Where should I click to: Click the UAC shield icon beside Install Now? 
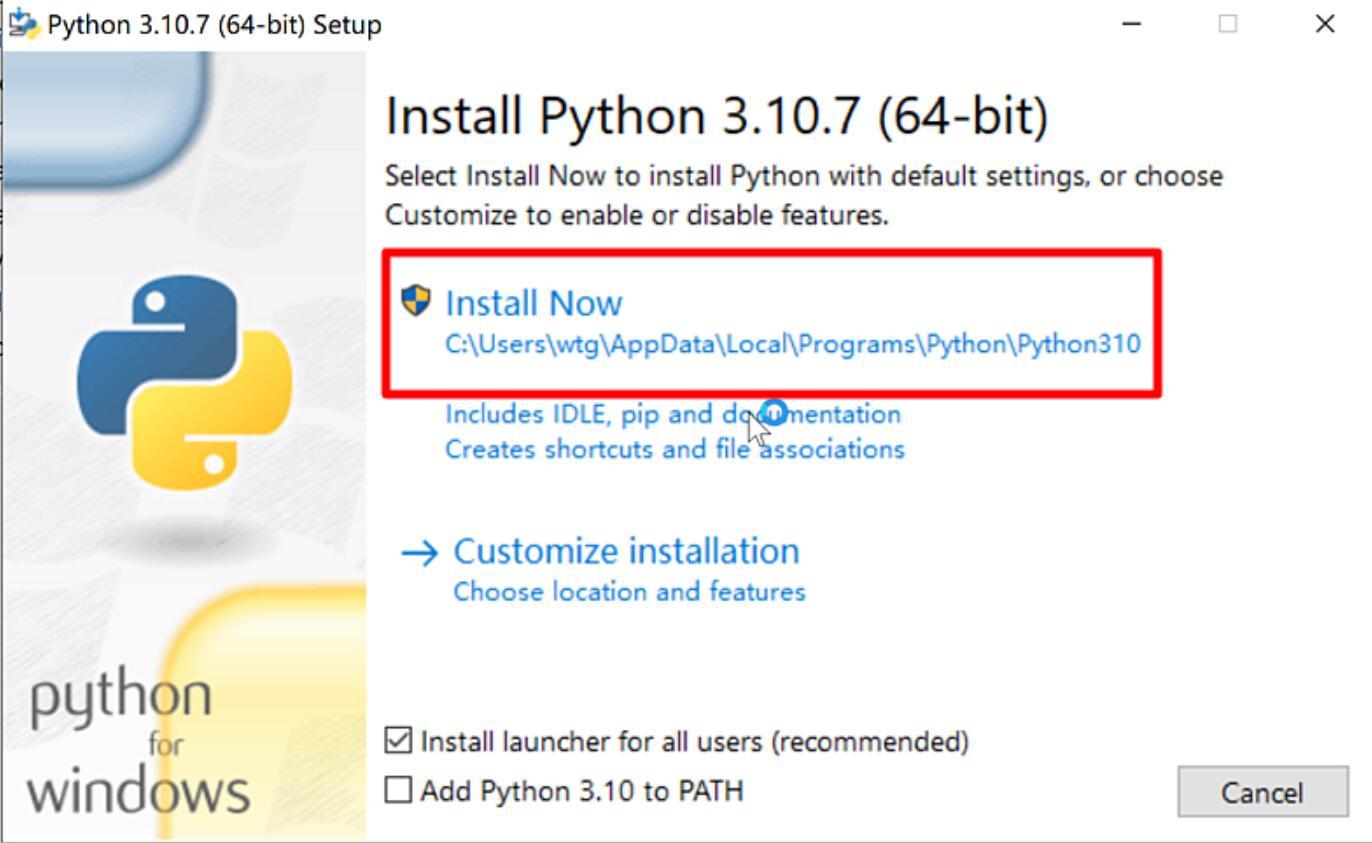[x=415, y=301]
